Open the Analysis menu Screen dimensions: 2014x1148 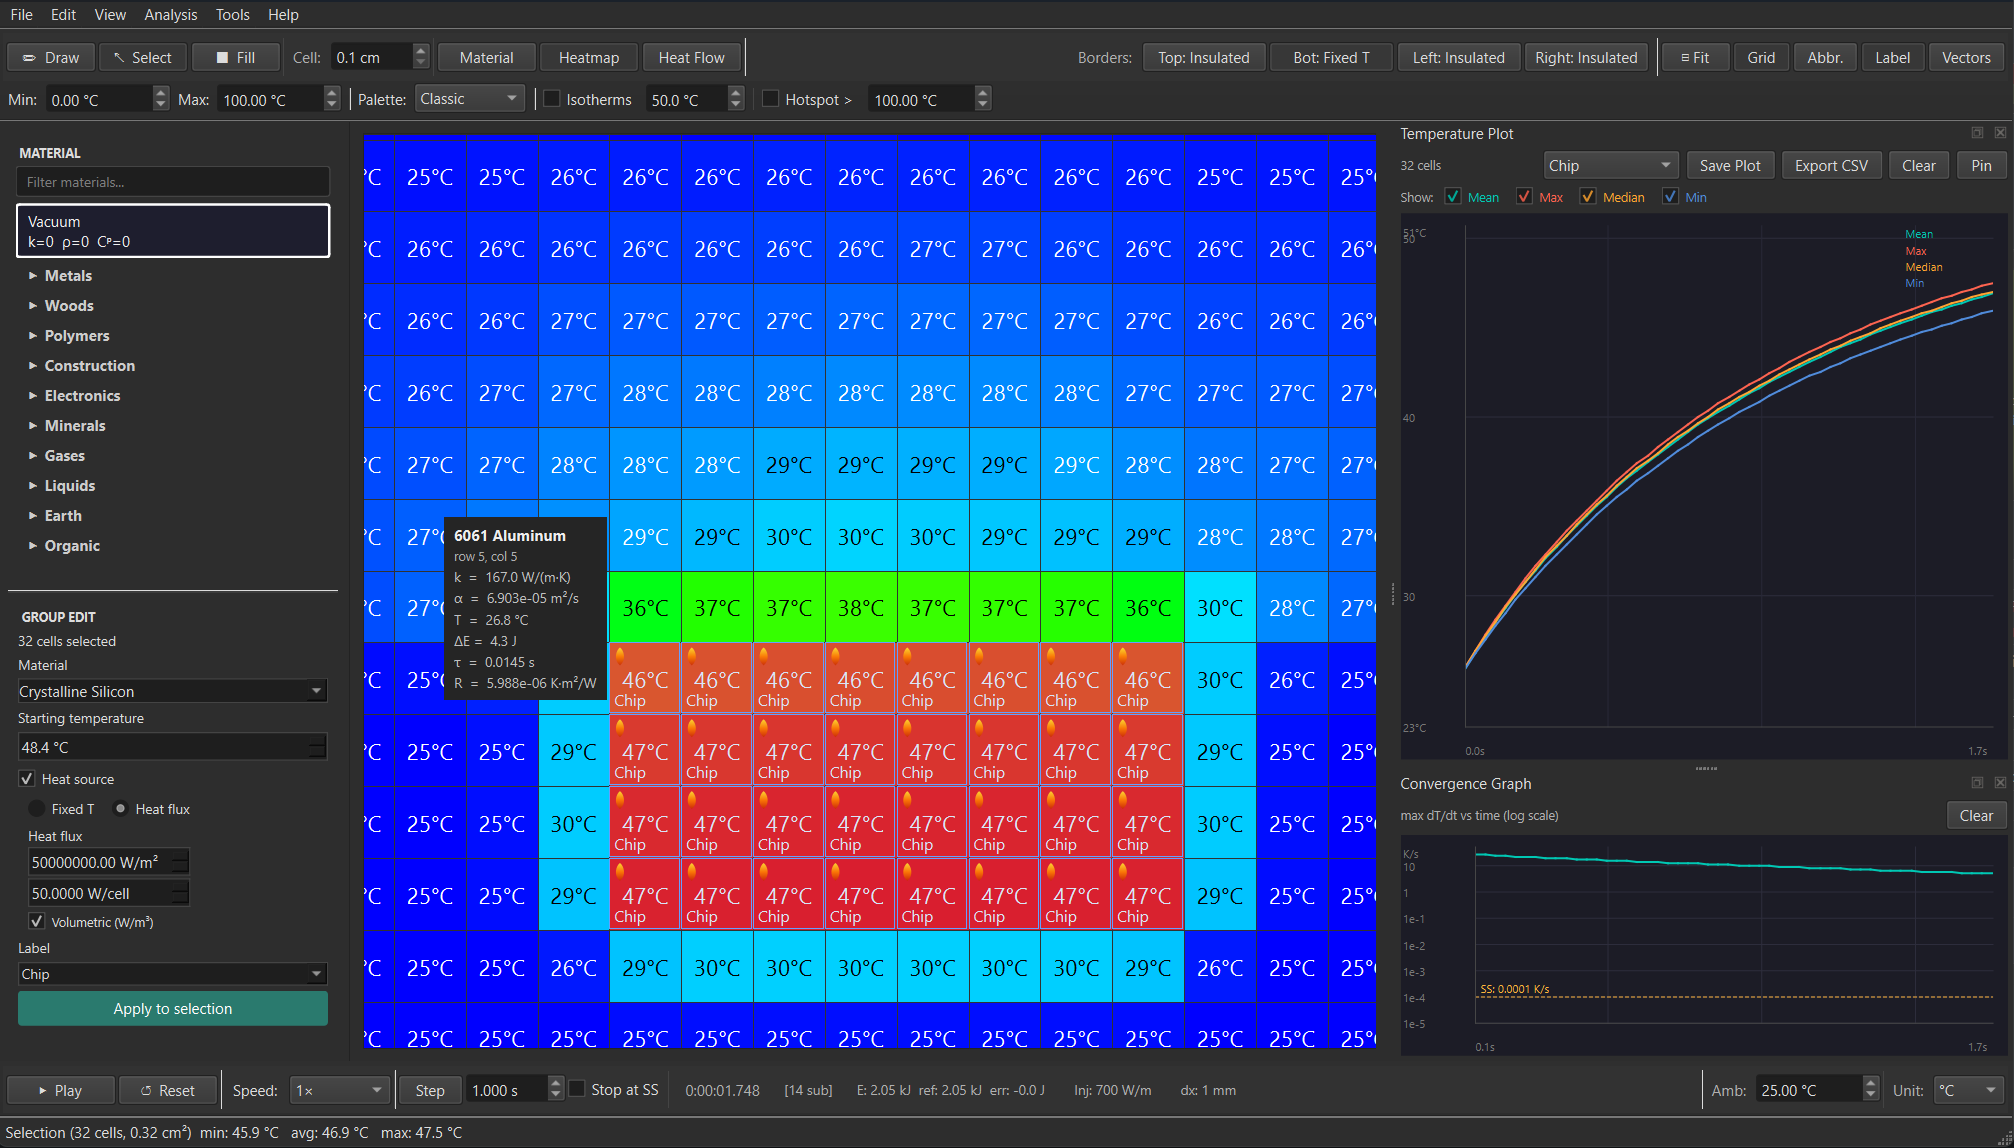tap(170, 15)
